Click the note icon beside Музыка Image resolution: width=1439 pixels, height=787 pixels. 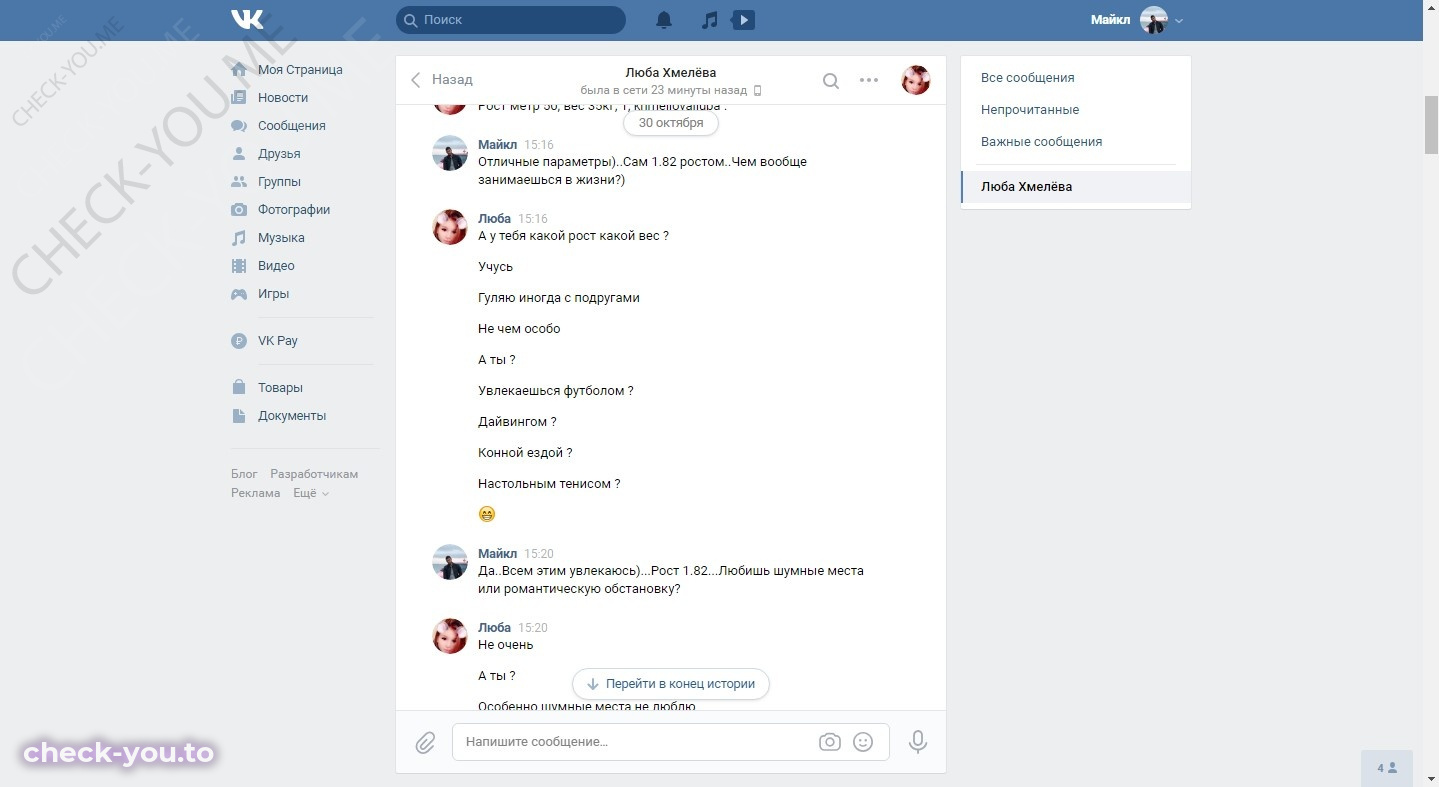click(239, 238)
